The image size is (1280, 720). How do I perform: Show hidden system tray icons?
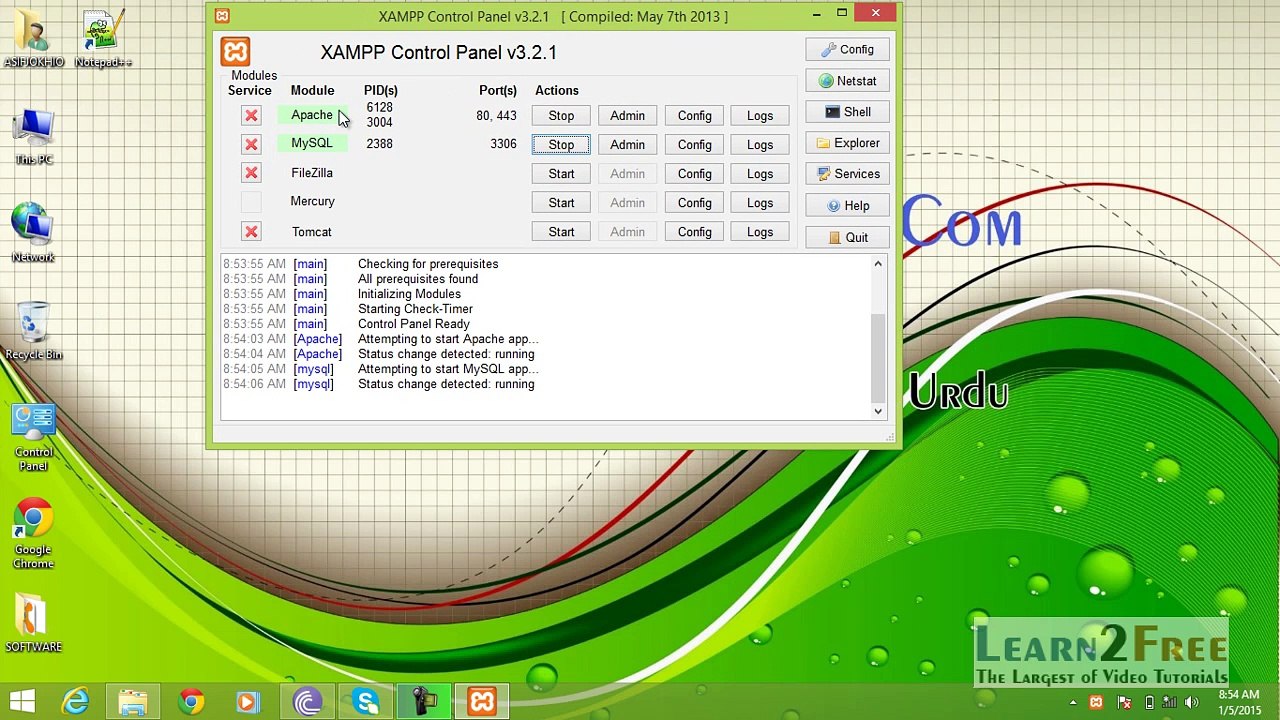point(1073,703)
